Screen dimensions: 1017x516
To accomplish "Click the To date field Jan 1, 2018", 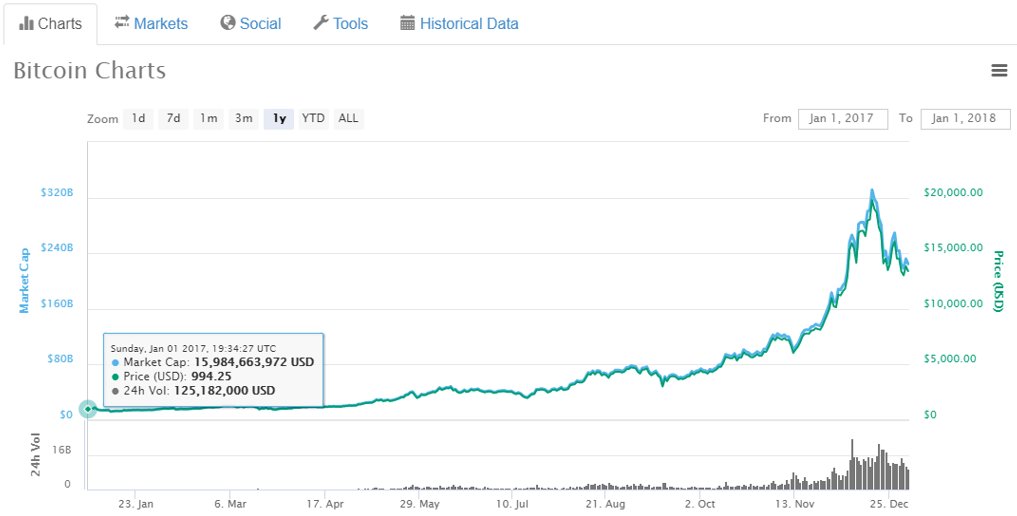I will point(965,119).
